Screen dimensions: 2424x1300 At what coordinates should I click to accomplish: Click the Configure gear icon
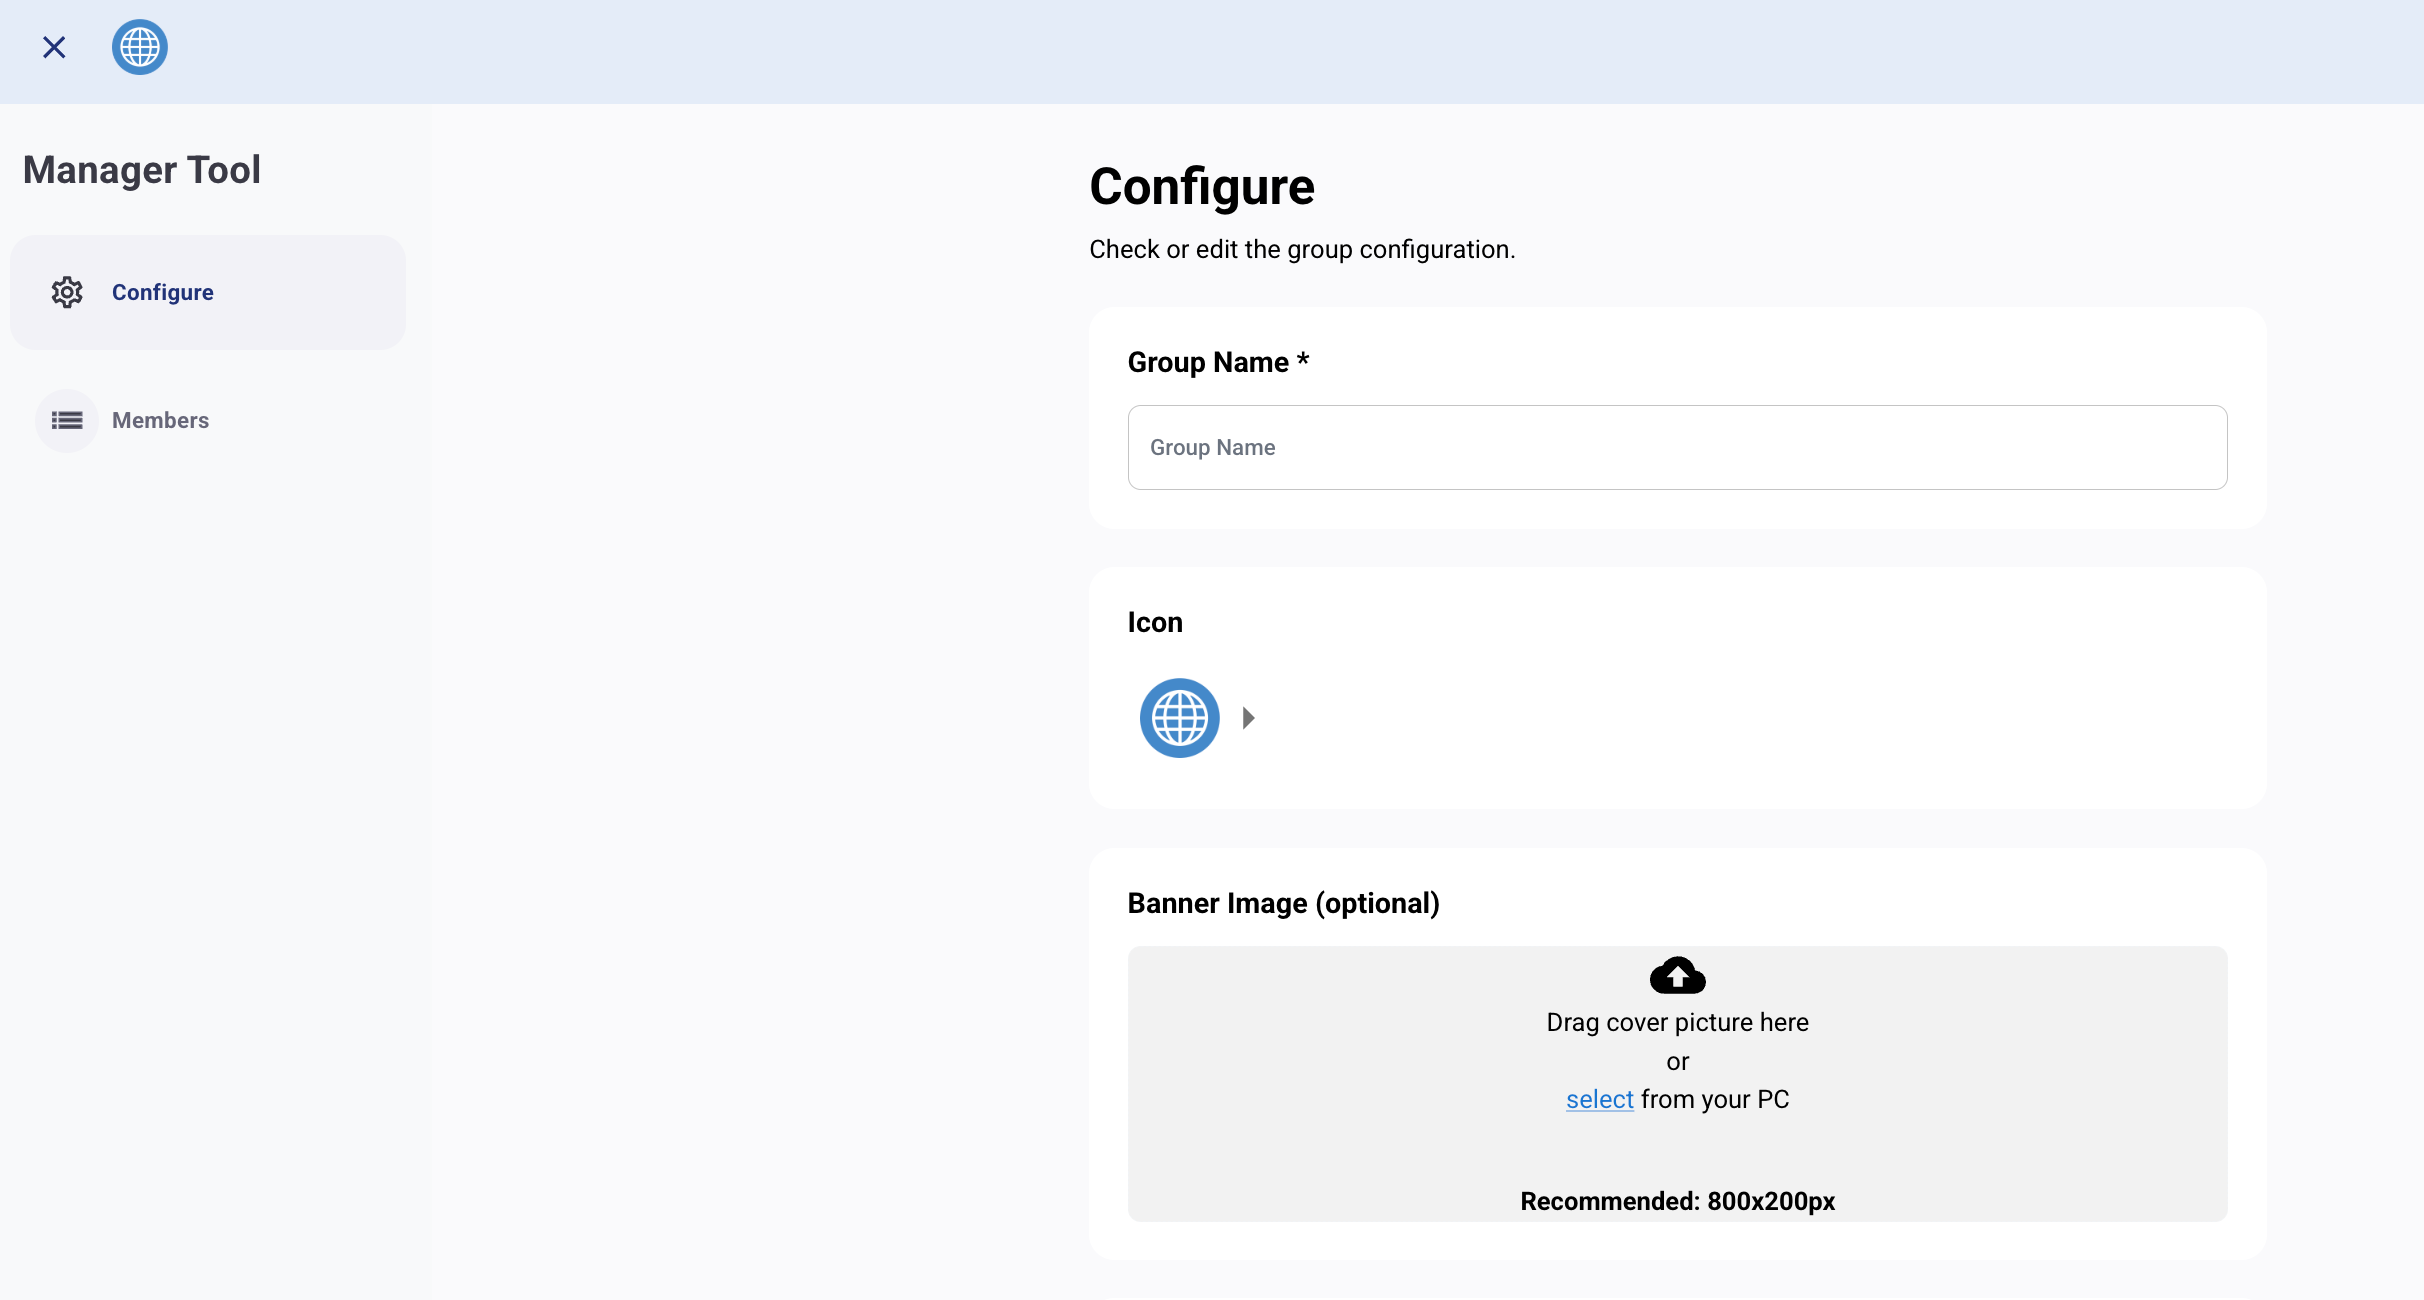point(67,292)
